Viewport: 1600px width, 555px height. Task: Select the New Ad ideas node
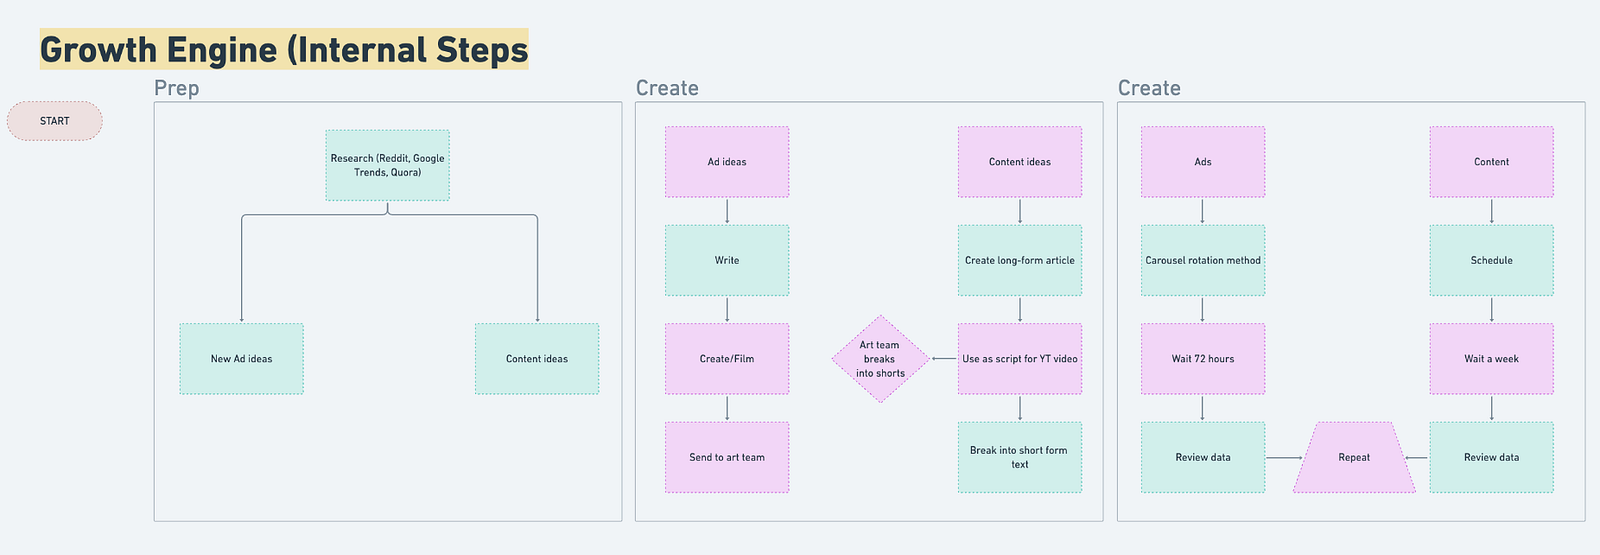[242, 359]
